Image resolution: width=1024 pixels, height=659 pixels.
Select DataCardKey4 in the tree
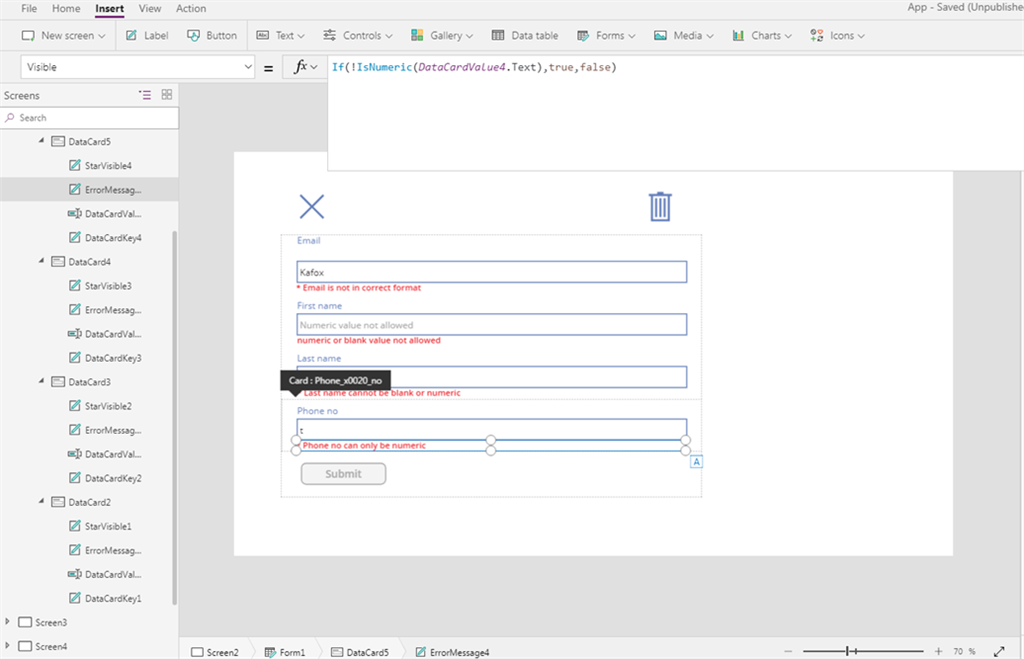point(113,238)
